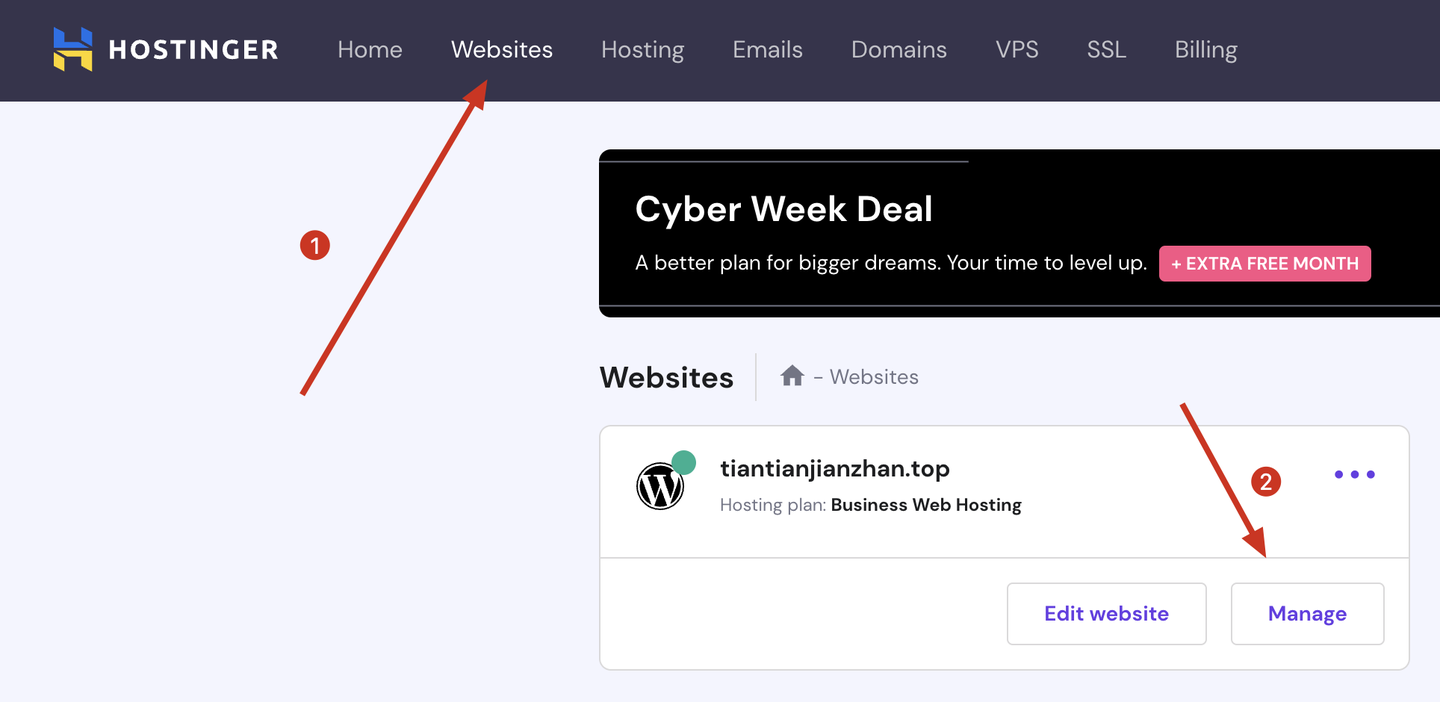Go to the VPS menu item
This screenshot has width=1440, height=702.
pyautogui.click(x=1017, y=50)
